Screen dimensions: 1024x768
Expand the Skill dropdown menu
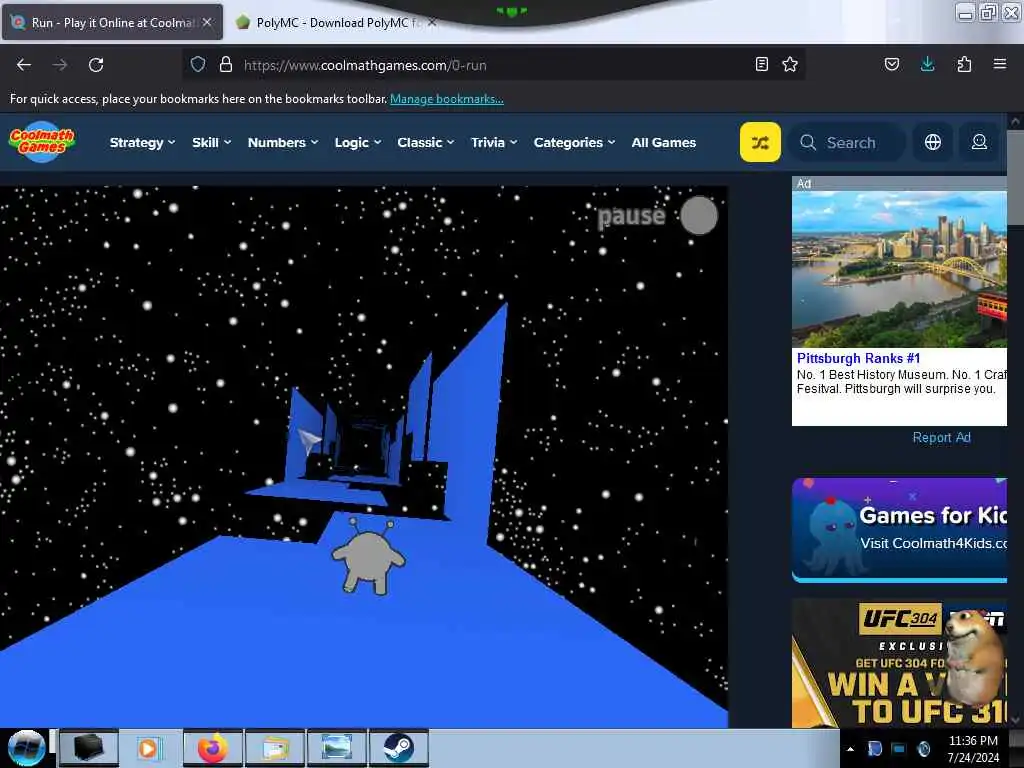click(x=212, y=142)
